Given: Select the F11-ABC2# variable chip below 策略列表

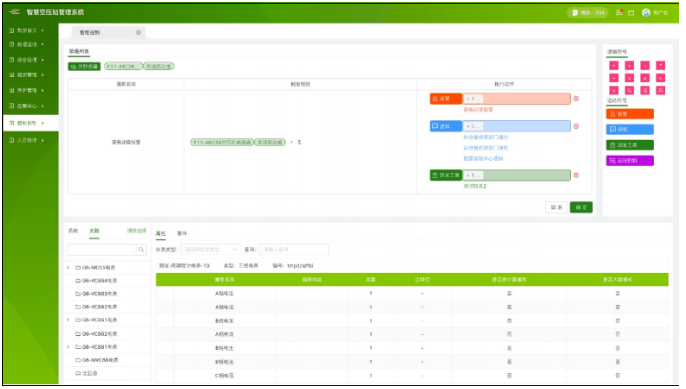Looking at the screenshot, I should pos(123,66).
